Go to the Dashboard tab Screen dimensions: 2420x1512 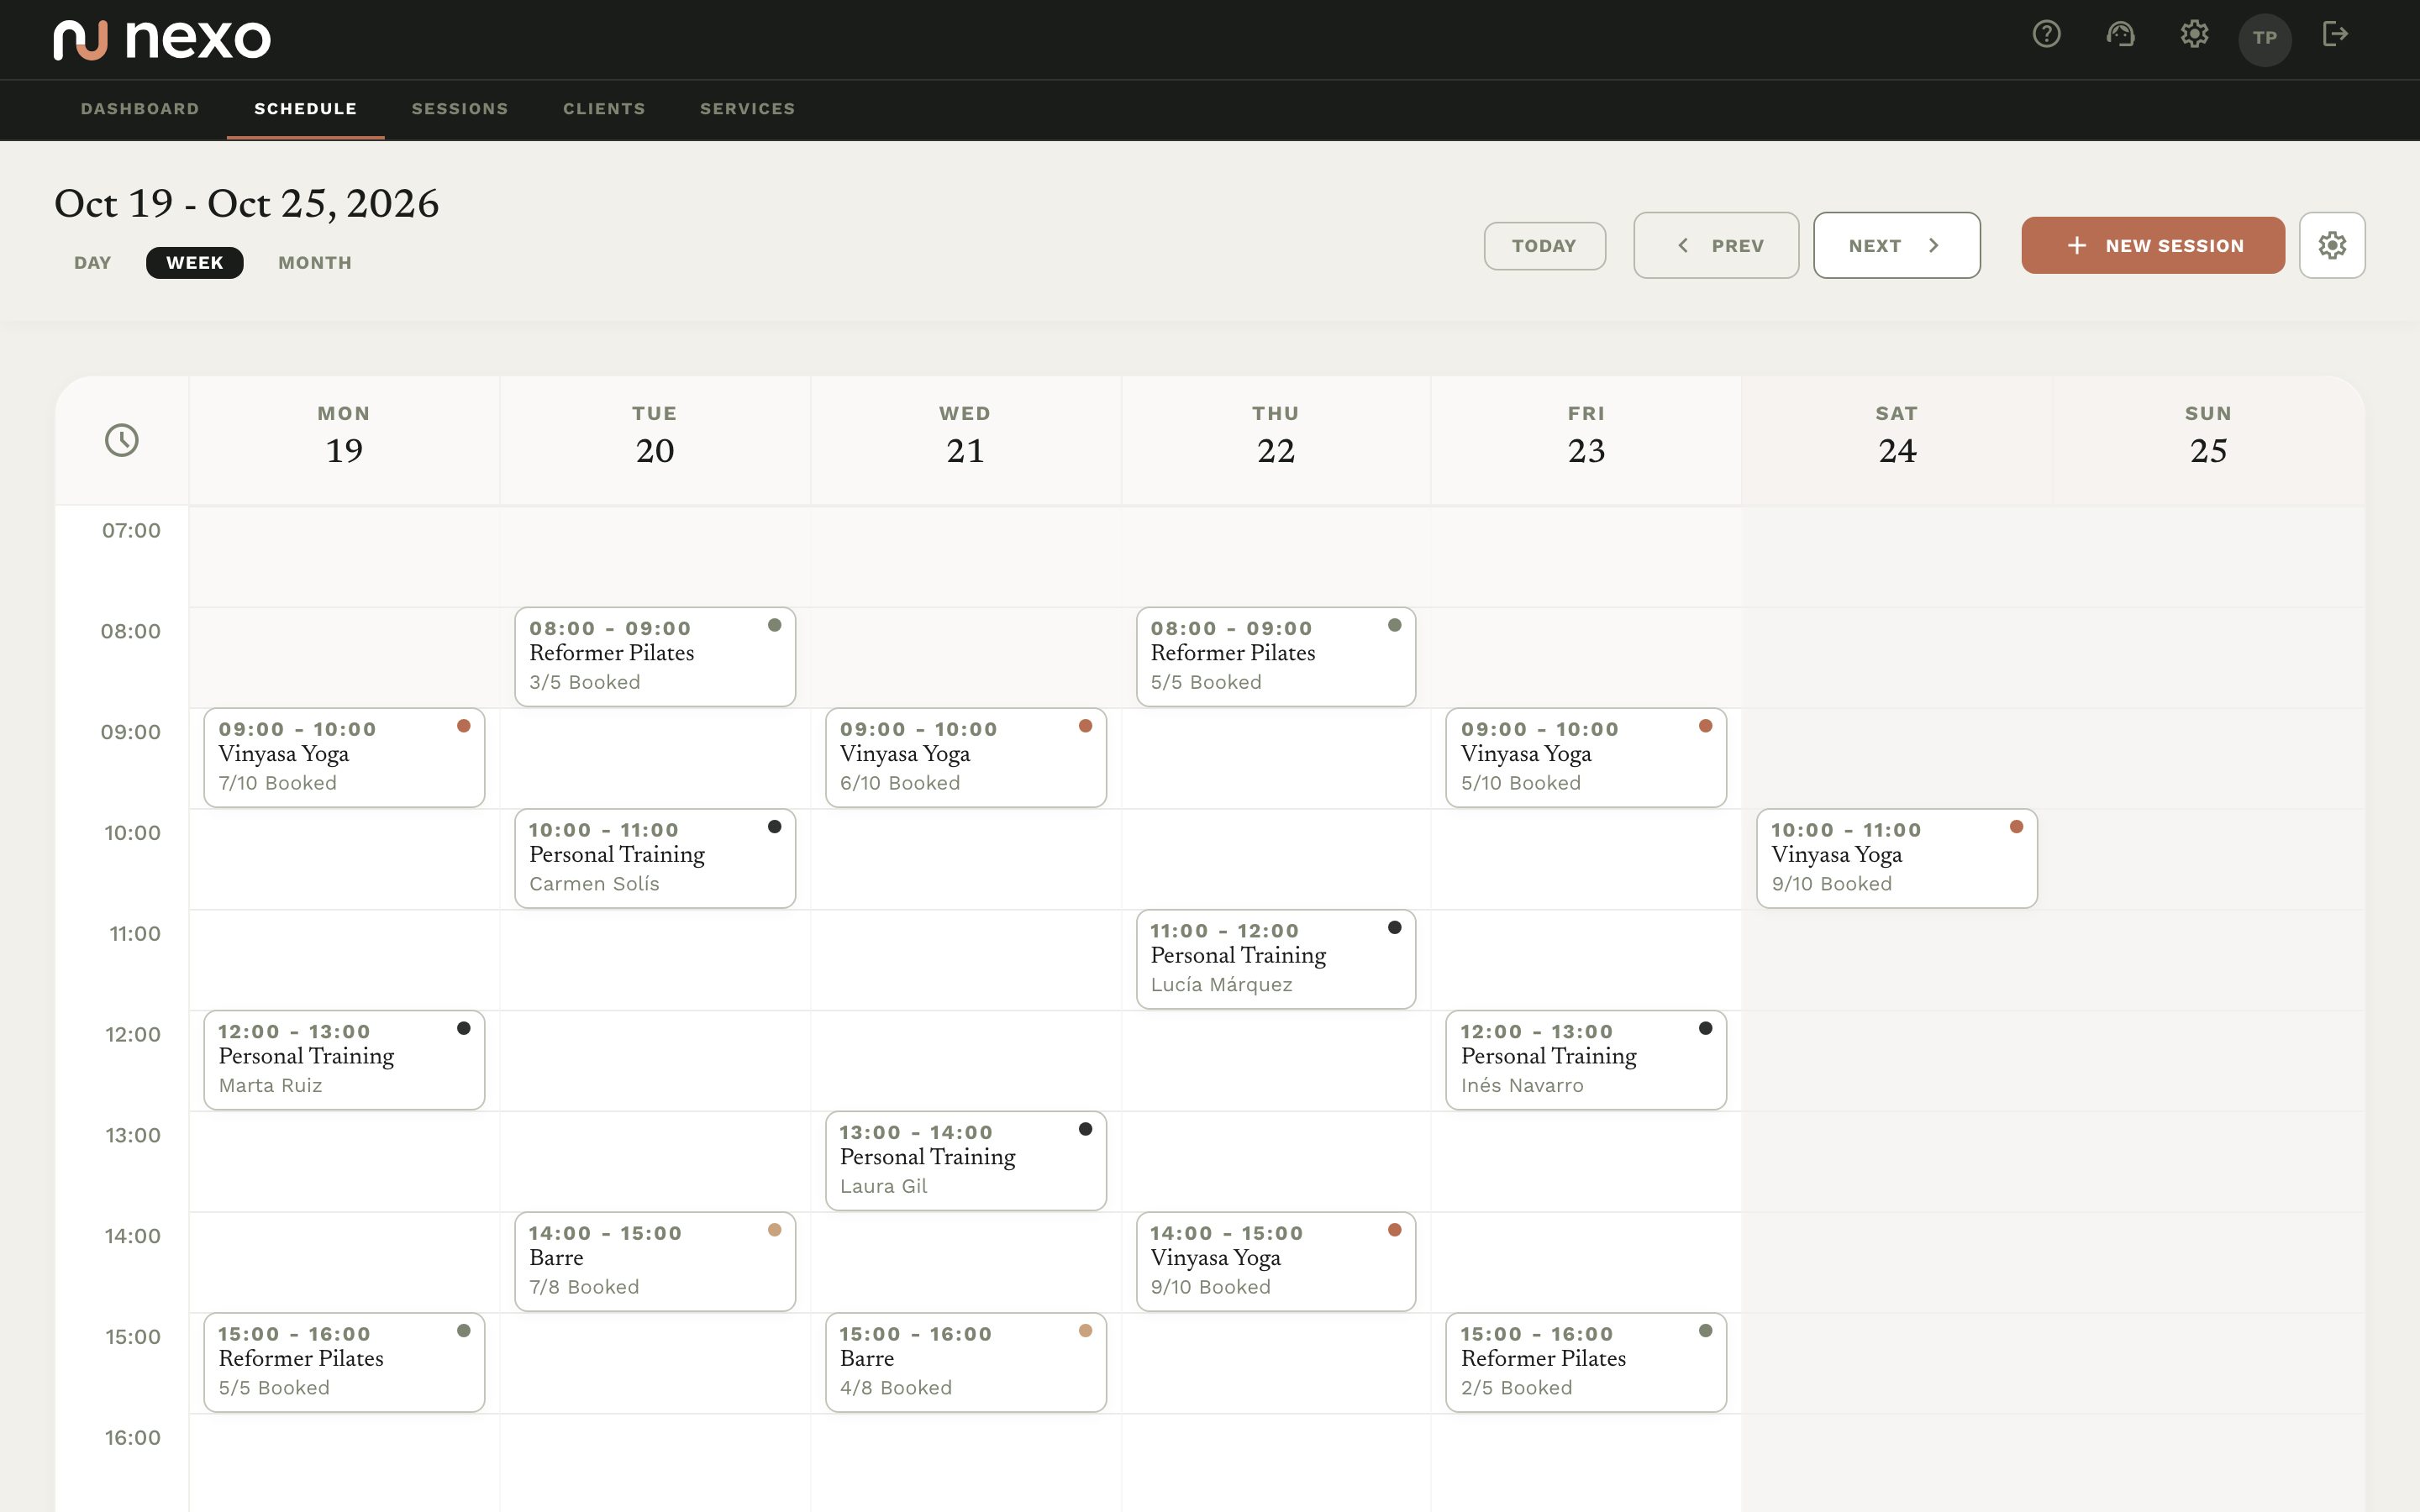(140, 109)
